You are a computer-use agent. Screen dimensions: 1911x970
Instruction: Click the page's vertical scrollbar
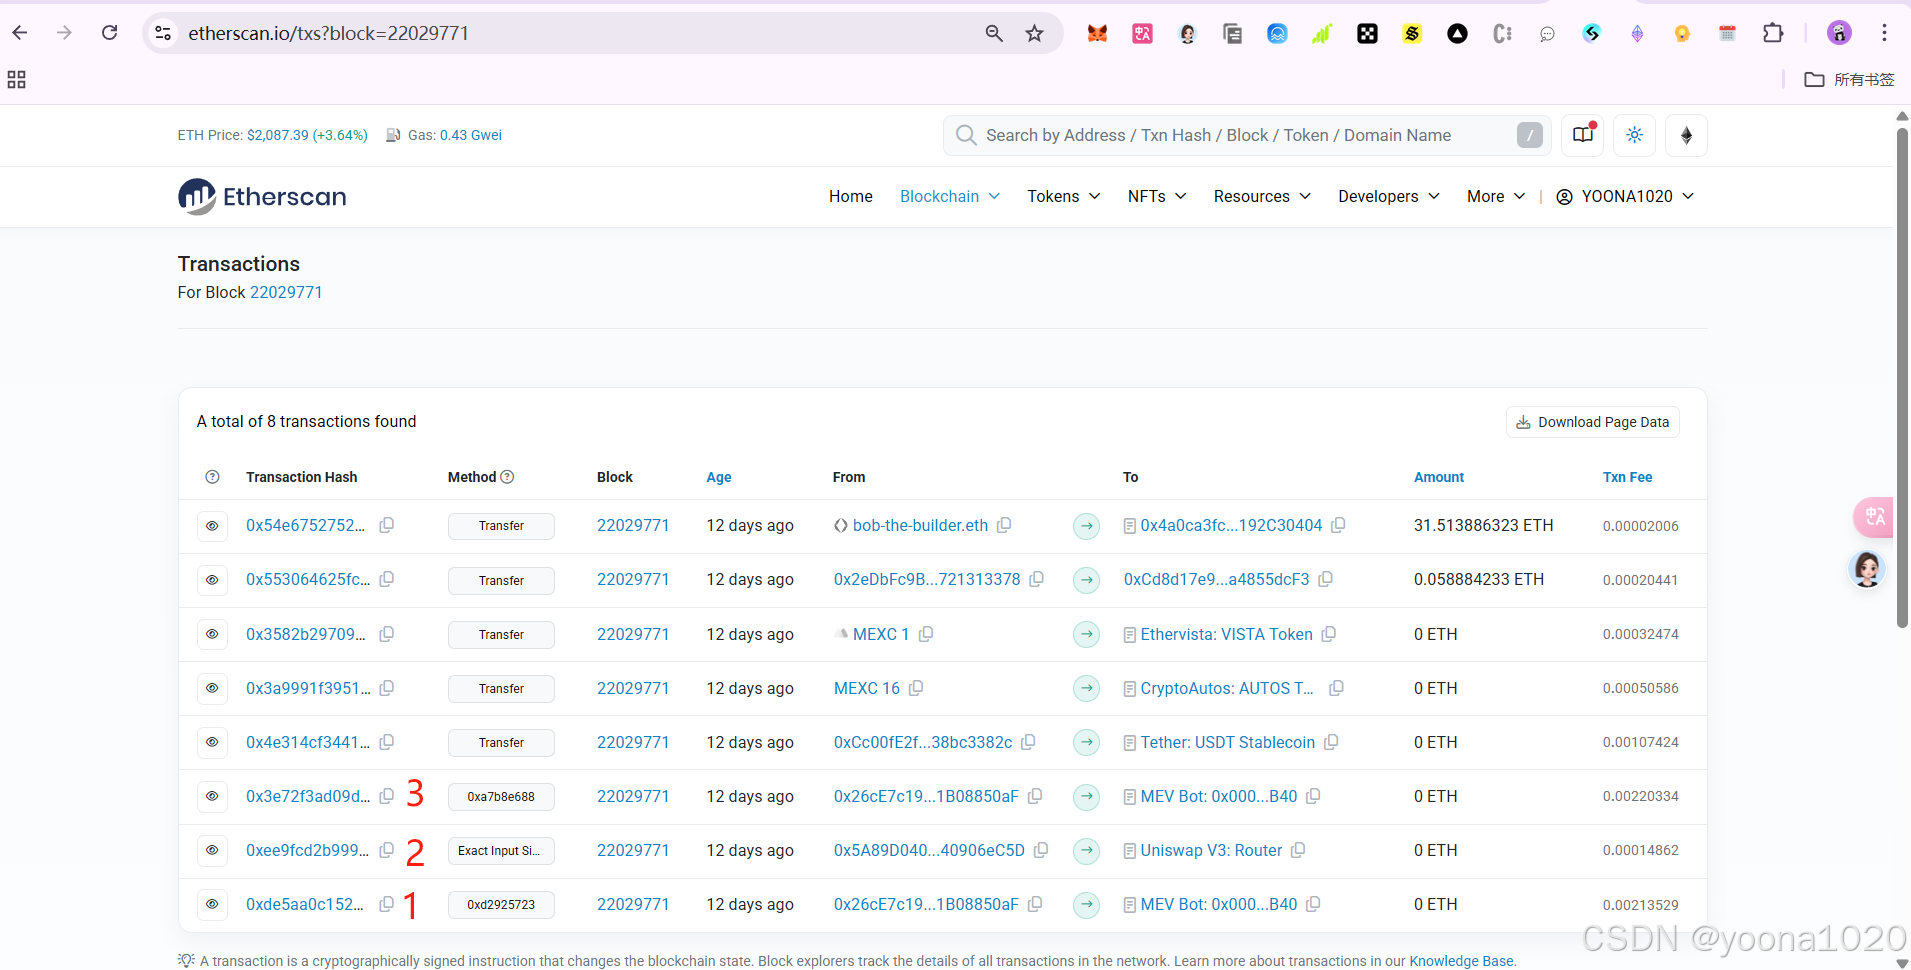coord(1902,378)
